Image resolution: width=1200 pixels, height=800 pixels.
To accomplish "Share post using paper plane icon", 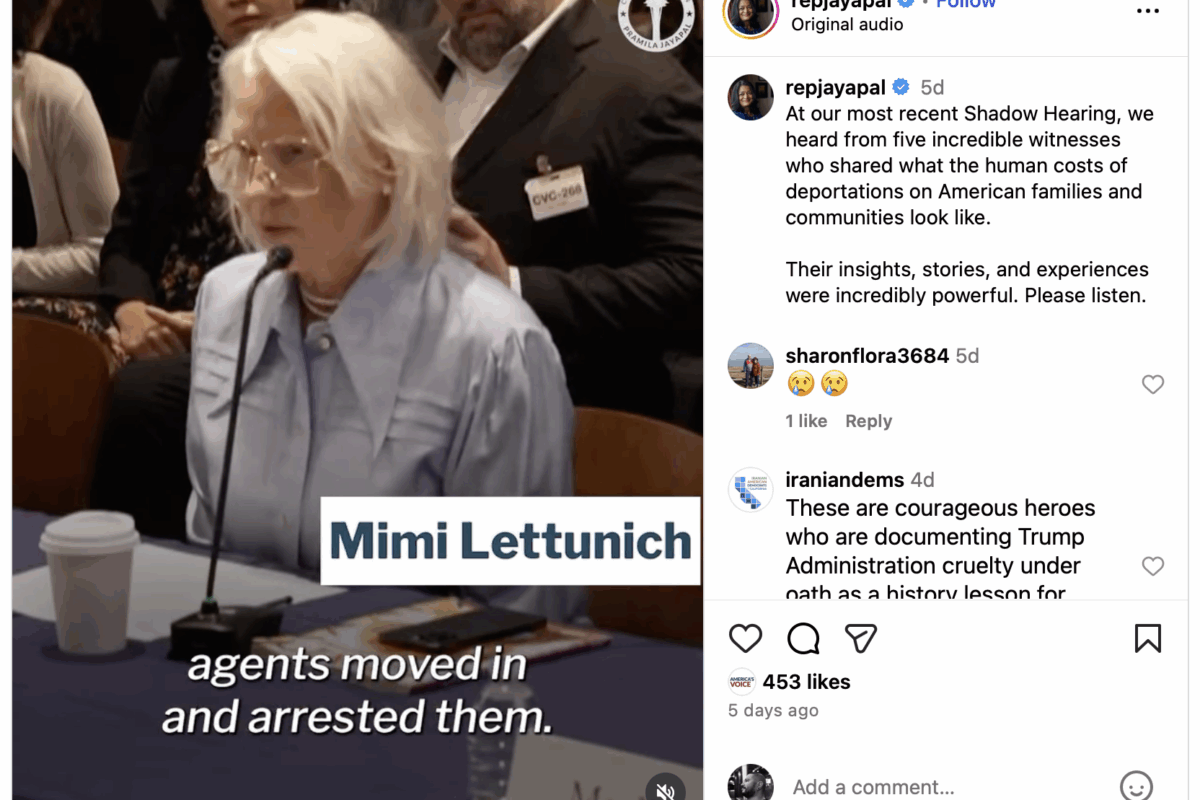I will point(861,638).
